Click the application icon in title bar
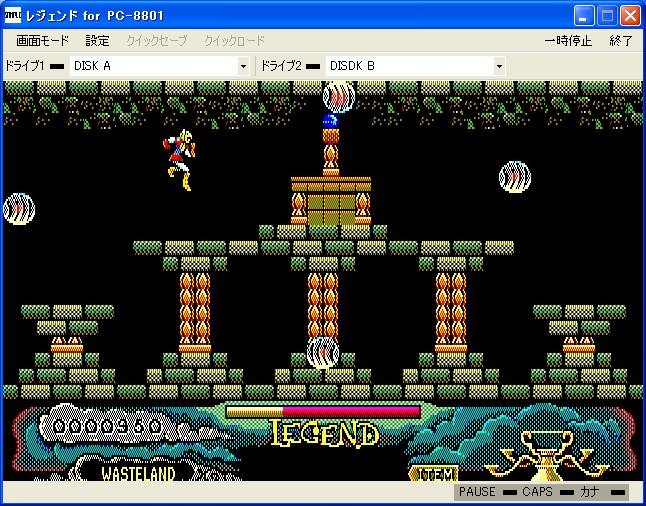This screenshot has height=506, width=646. 12,15
